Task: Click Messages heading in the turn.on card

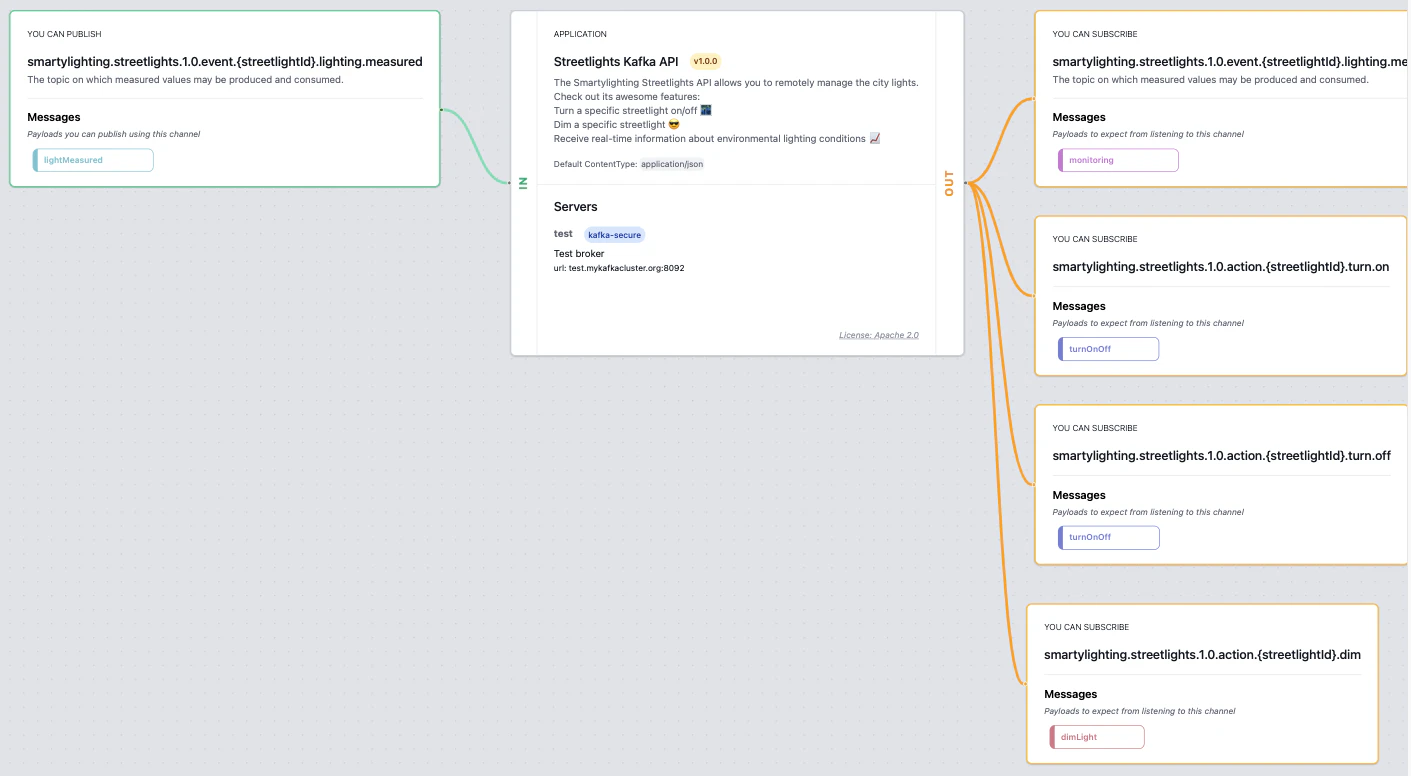Action: coord(1079,306)
